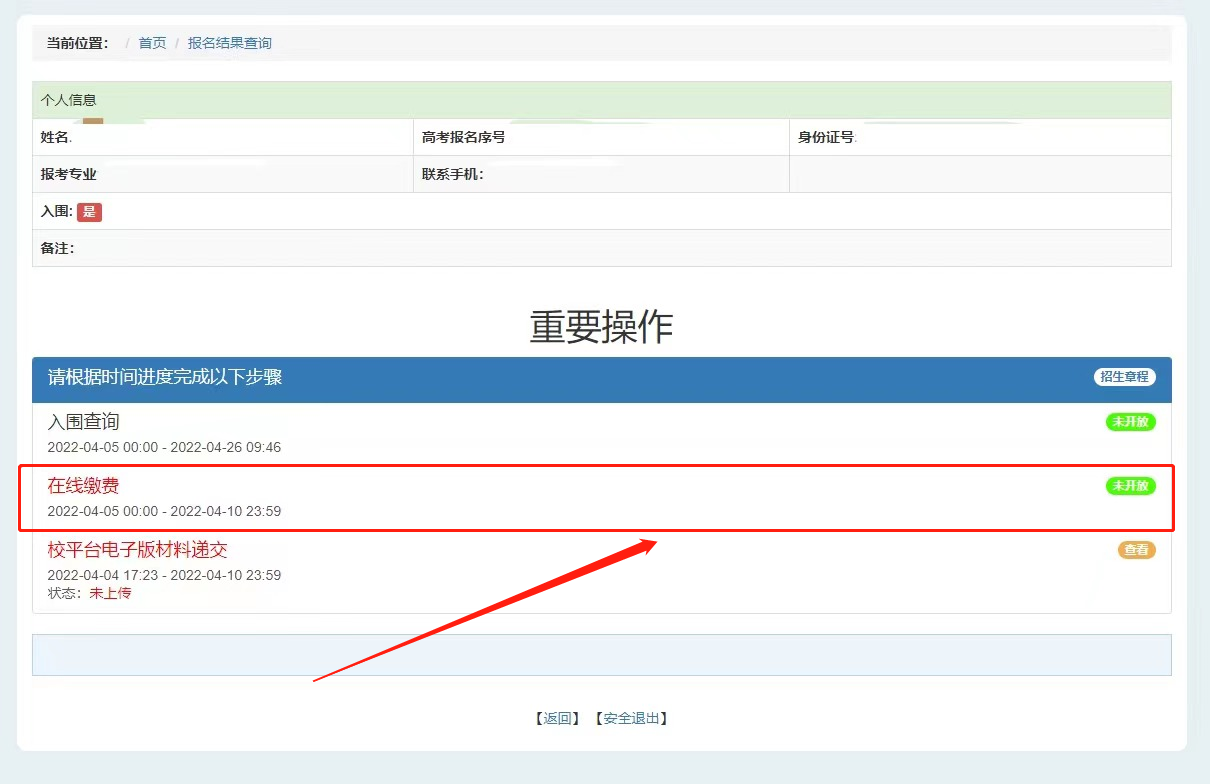This screenshot has height=784, width=1210.
Task: Open the 校平台电子版材料递交 link
Action: [138, 550]
